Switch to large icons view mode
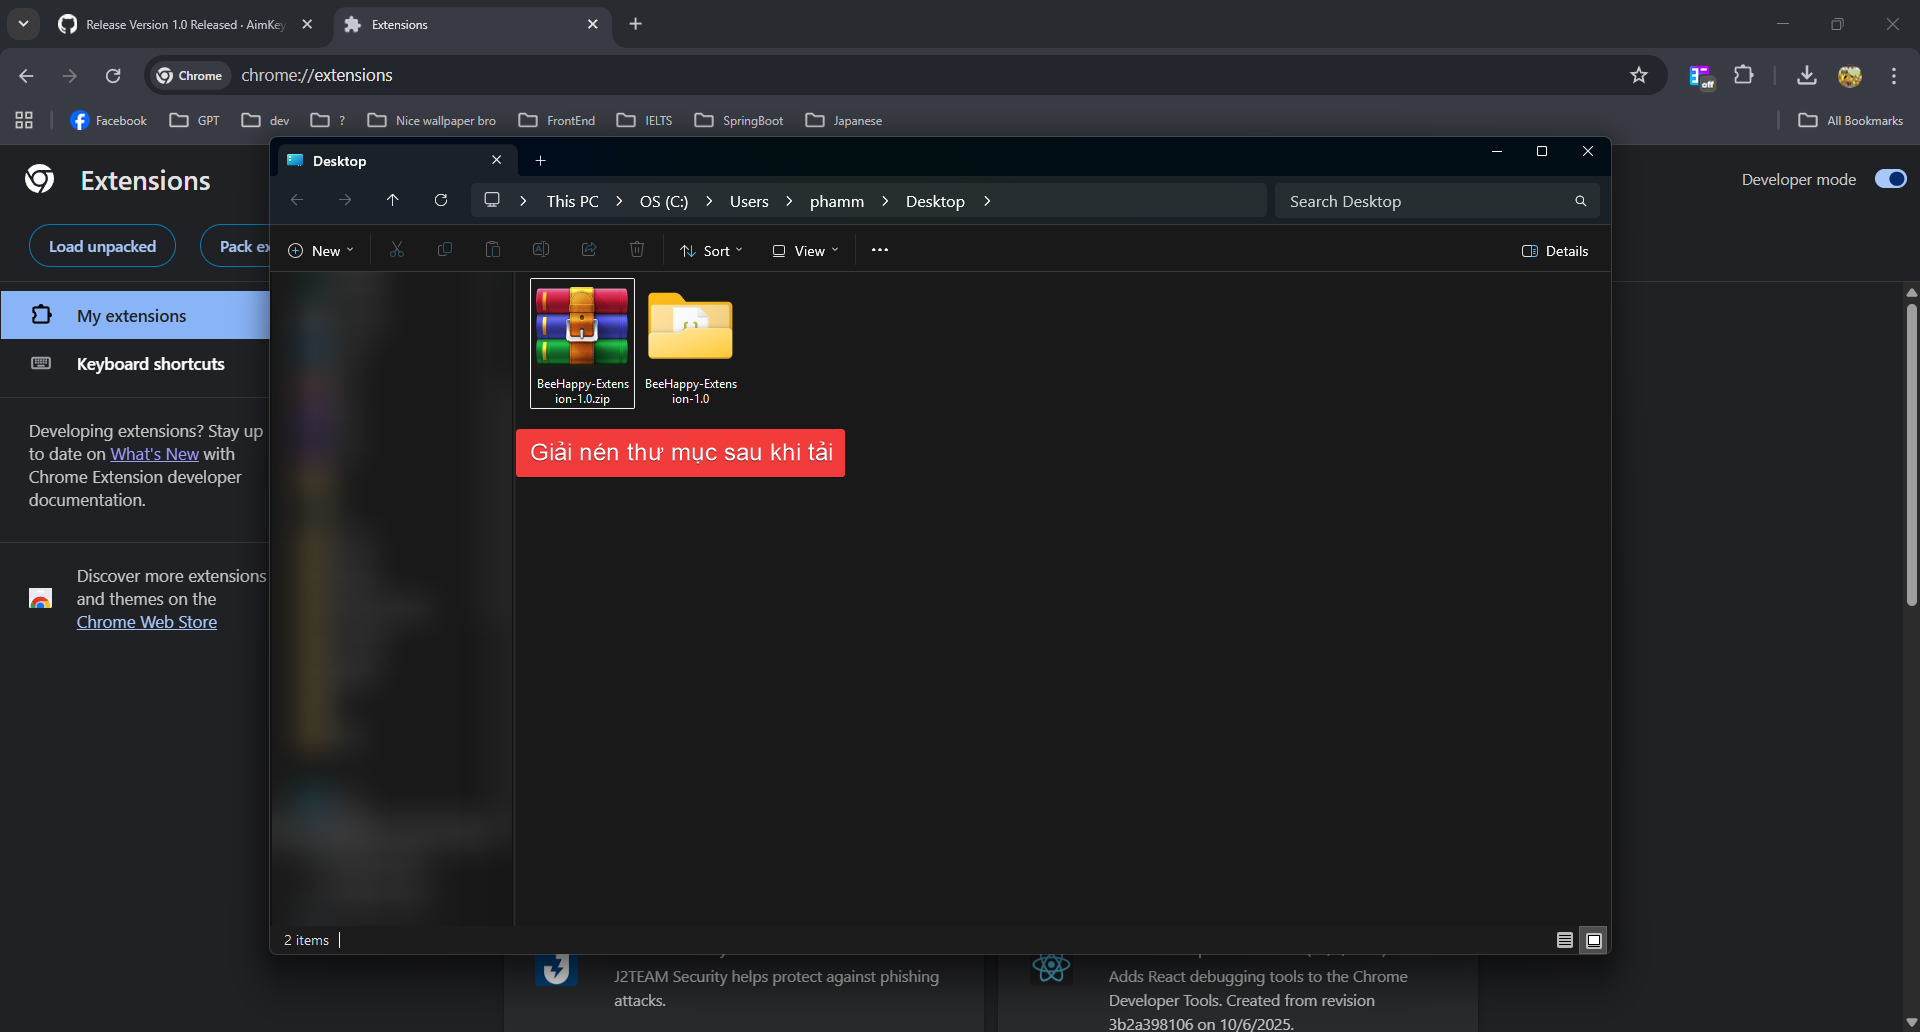The height and width of the screenshot is (1032, 1920). tap(1593, 940)
